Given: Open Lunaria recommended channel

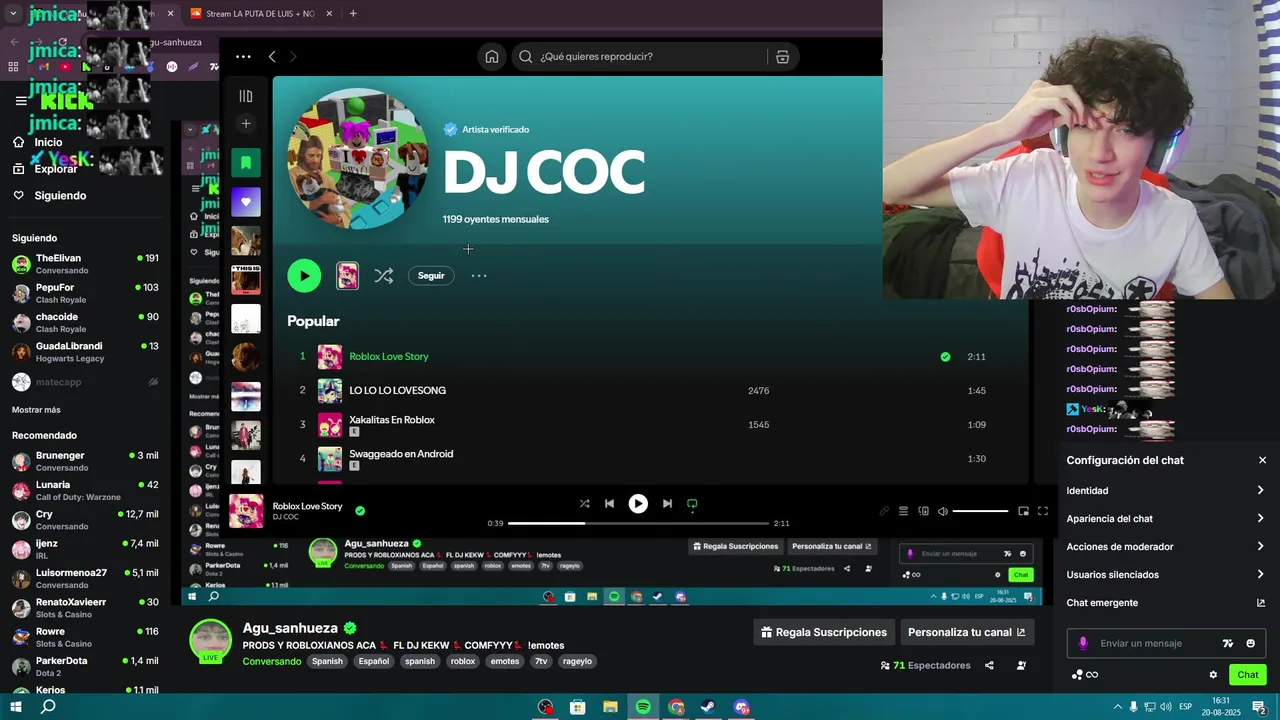Looking at the screenshot, I should click(85, 491).
